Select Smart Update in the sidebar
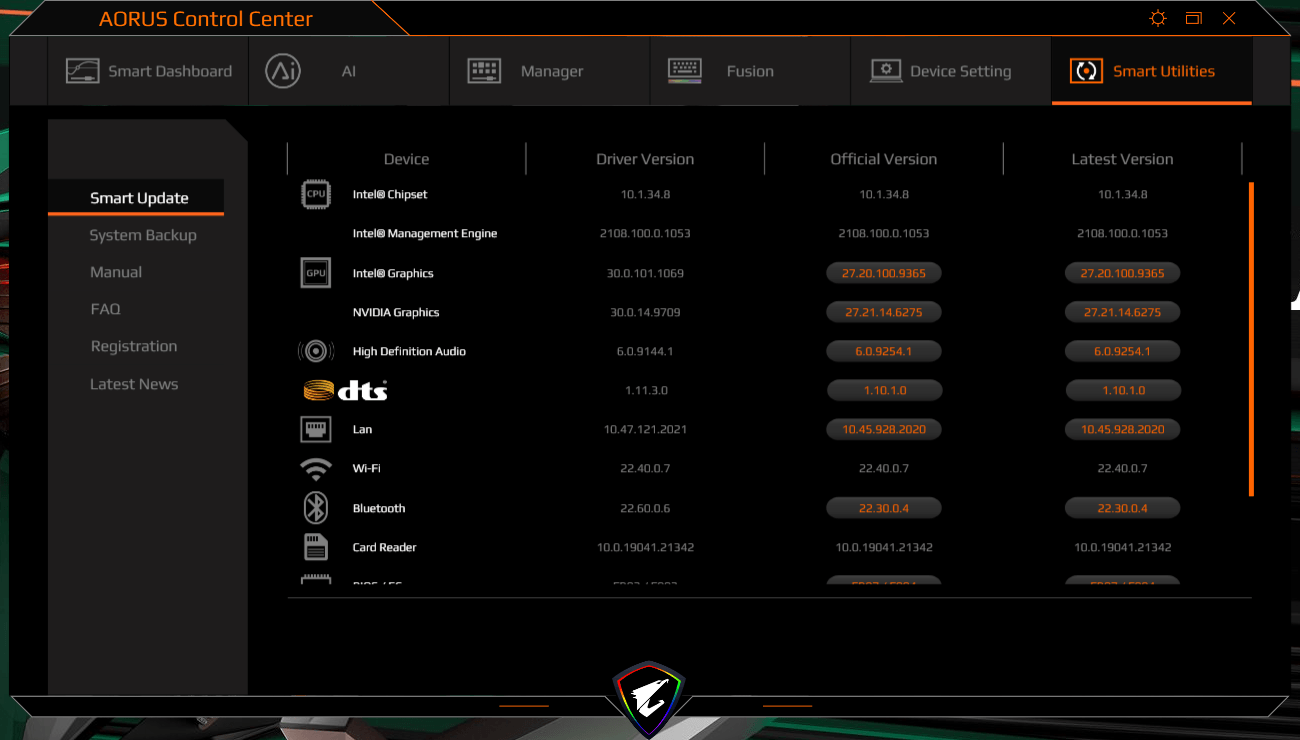 [139, 198]
